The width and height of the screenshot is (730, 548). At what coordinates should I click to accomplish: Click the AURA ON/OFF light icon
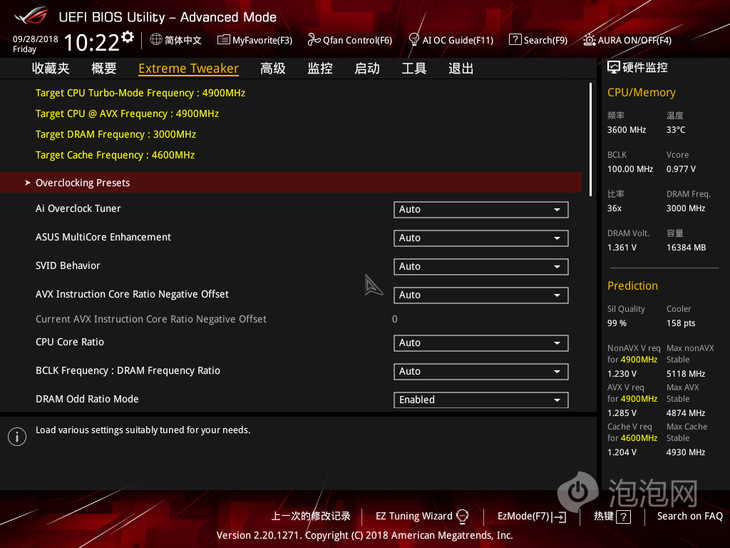(589, 40)
